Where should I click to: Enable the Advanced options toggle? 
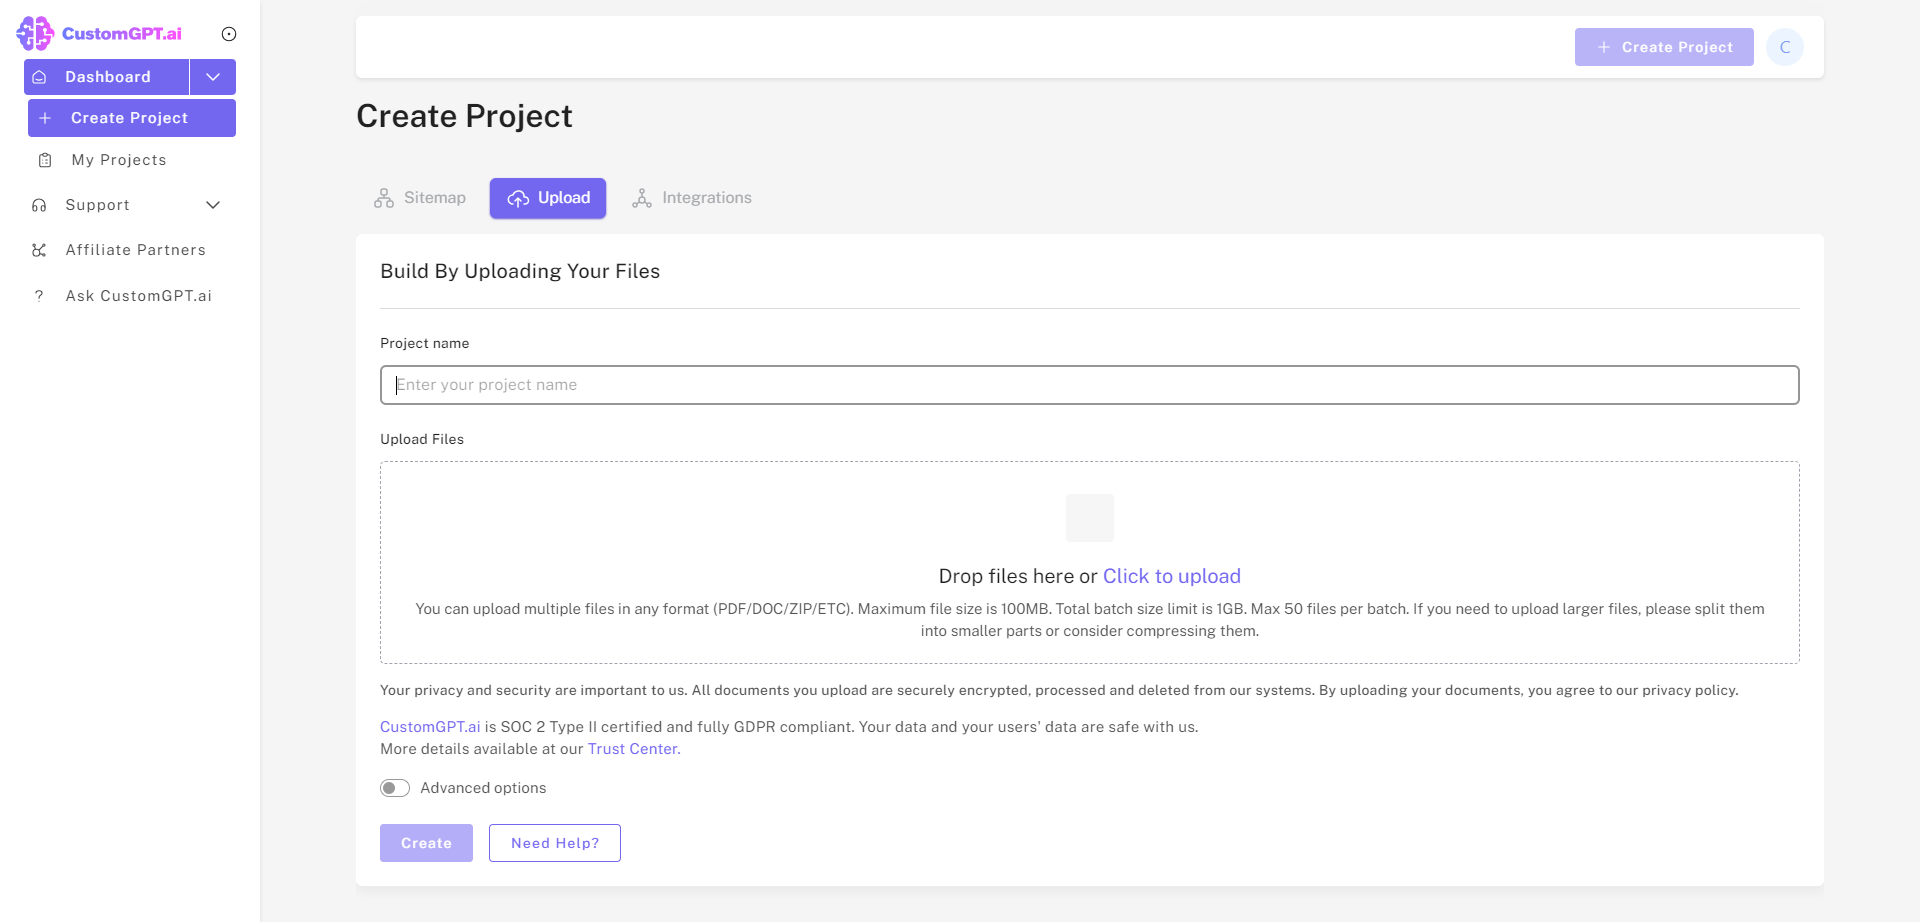395,788
